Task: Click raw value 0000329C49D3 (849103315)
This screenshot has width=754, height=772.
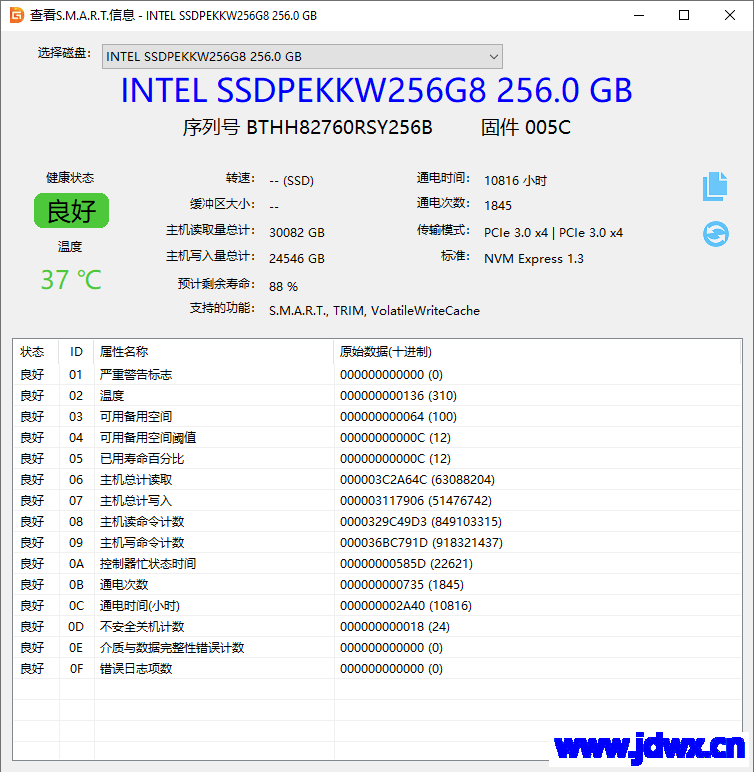Action: click(421, 522)
